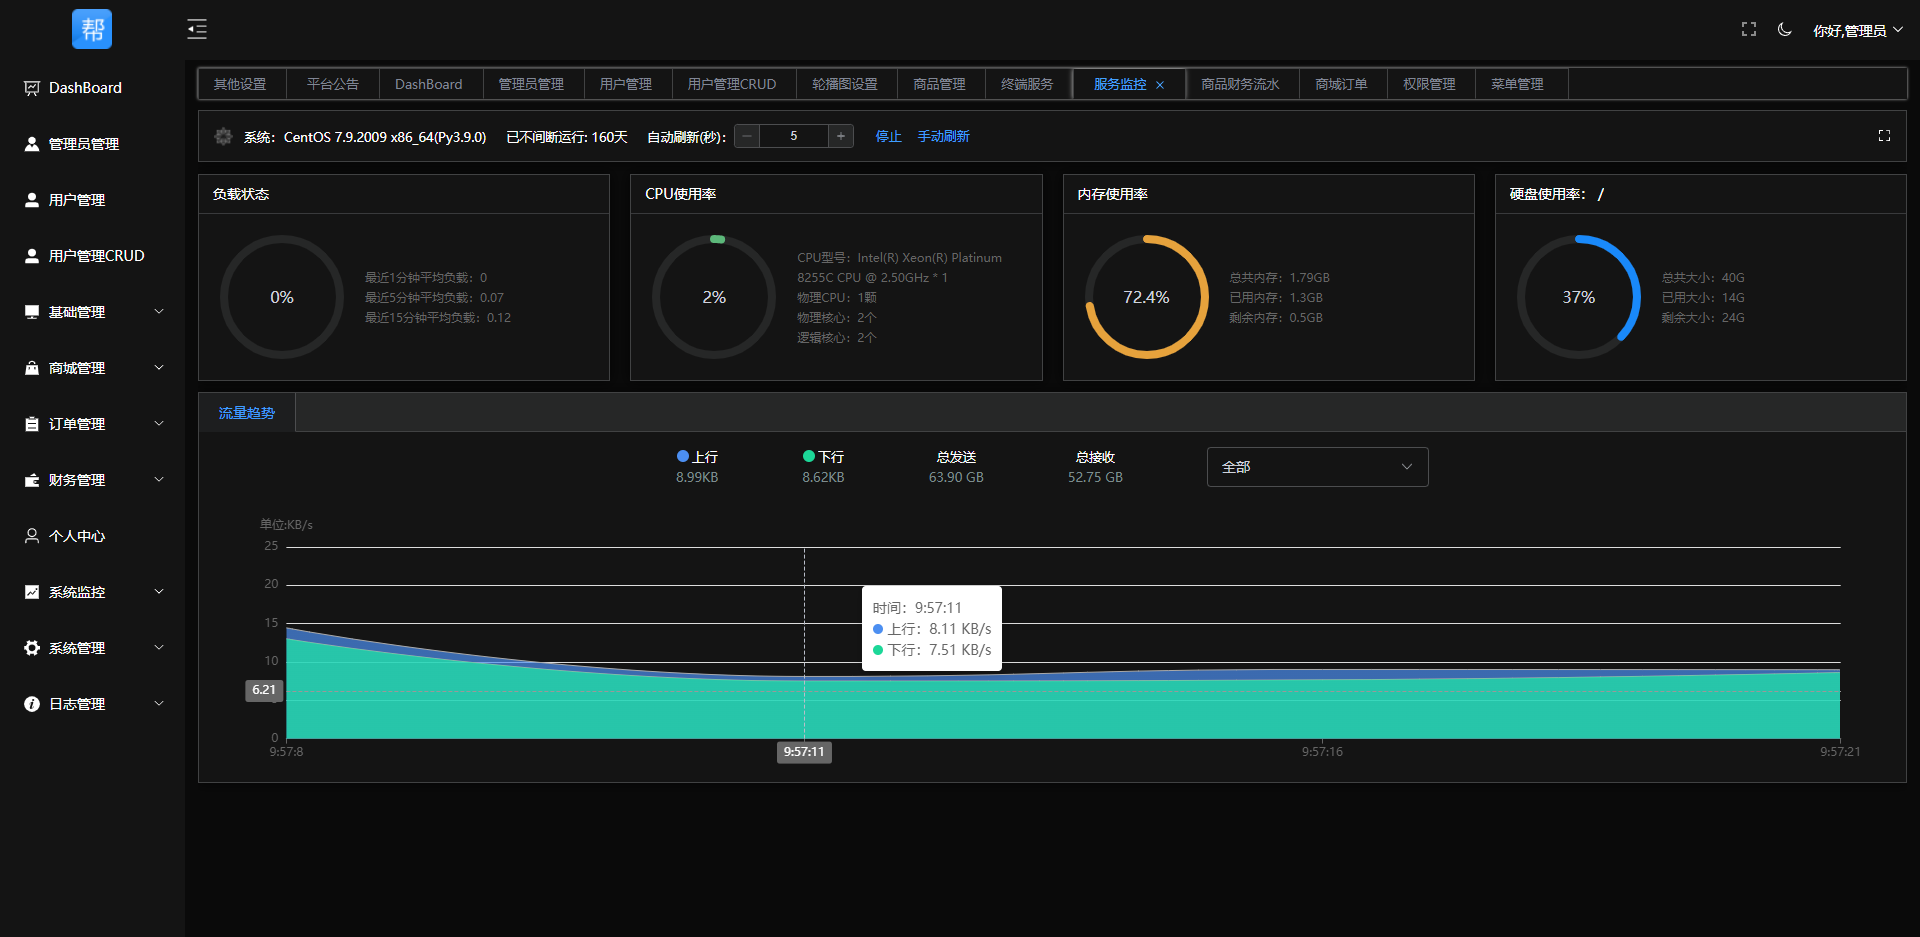The width and height of the screenshot is (1920, 937).
Task: Expand the monitoring panel to fullscreen
Action: 1884,136
